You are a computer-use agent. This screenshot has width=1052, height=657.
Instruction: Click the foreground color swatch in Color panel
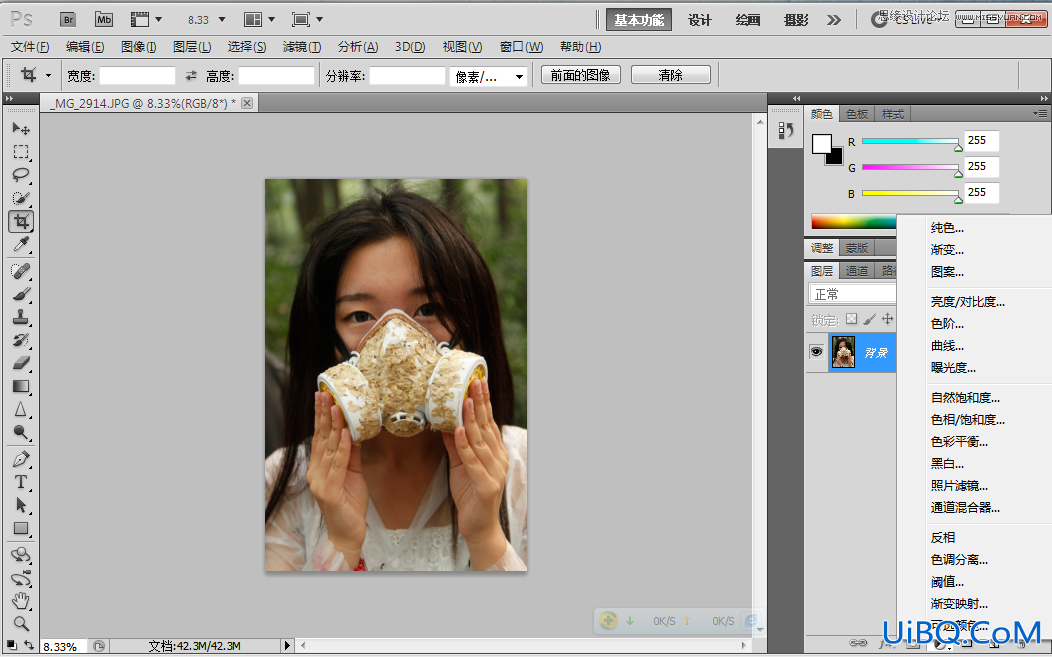822,144
